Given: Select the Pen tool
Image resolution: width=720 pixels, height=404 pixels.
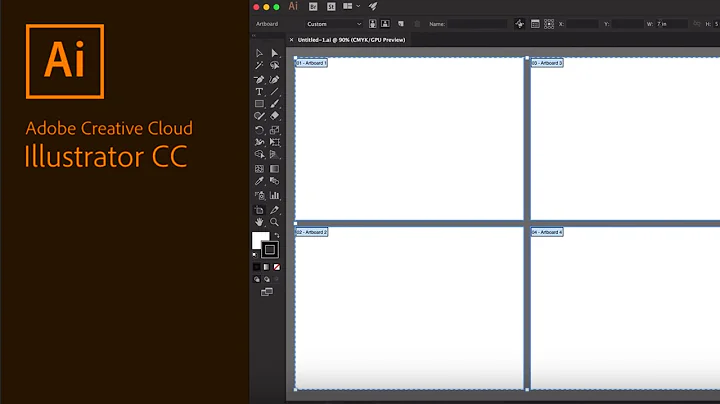Looking at the screenshot, I should [x=259, y=79].
